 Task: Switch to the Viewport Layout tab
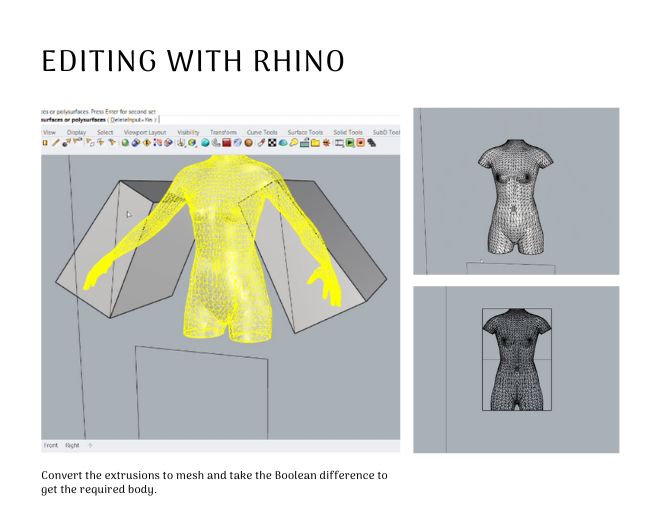[x=145, y=132]
